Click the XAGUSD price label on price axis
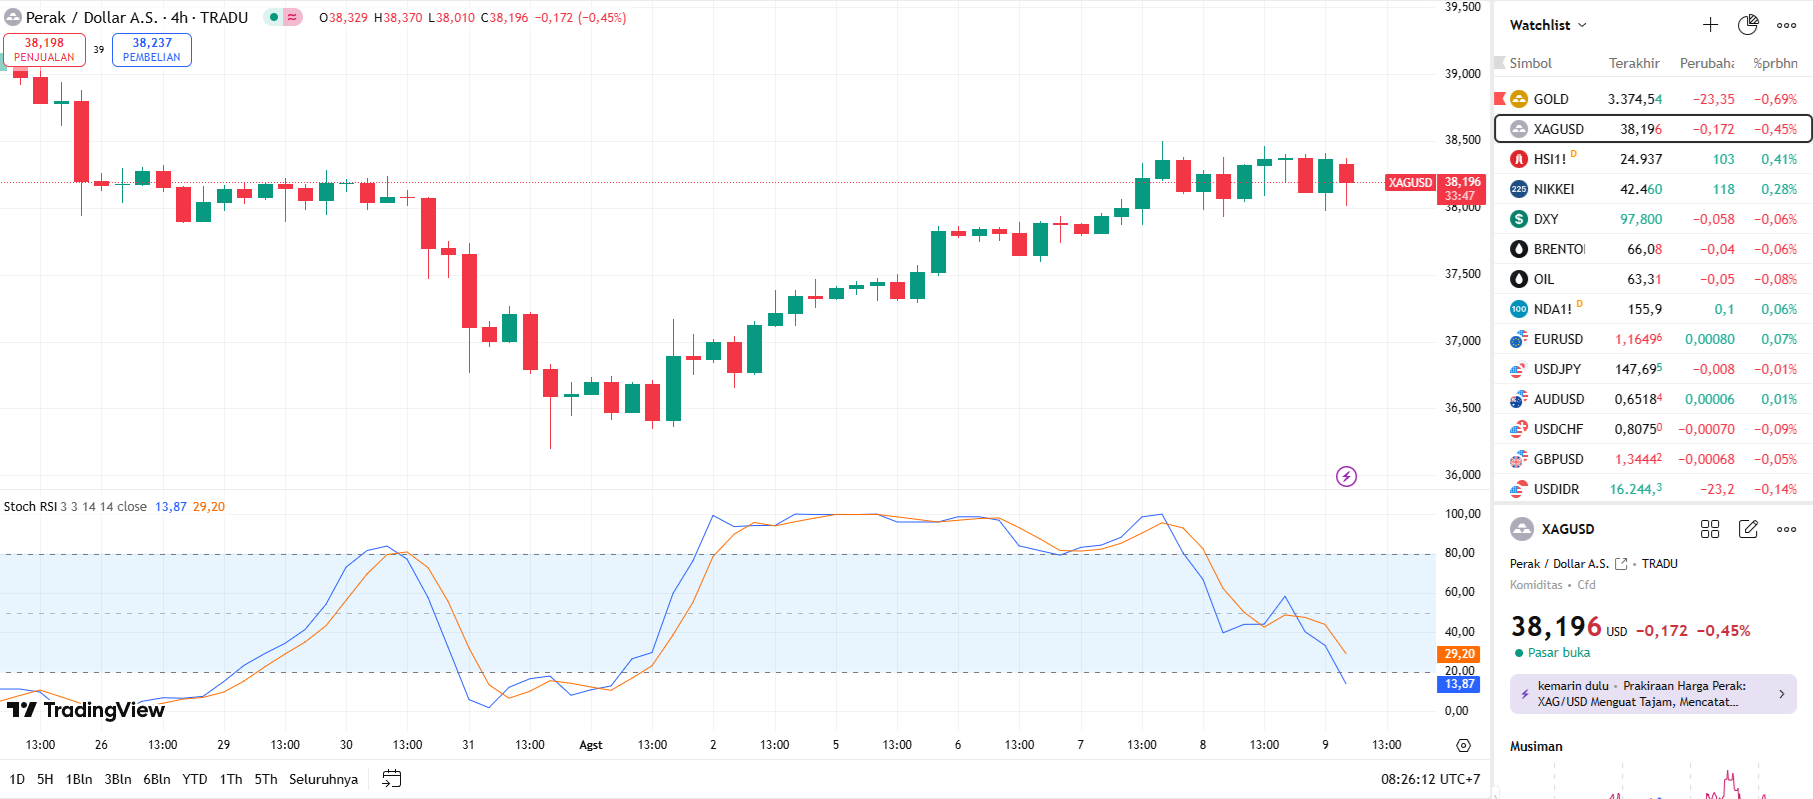 [1462, 188]
